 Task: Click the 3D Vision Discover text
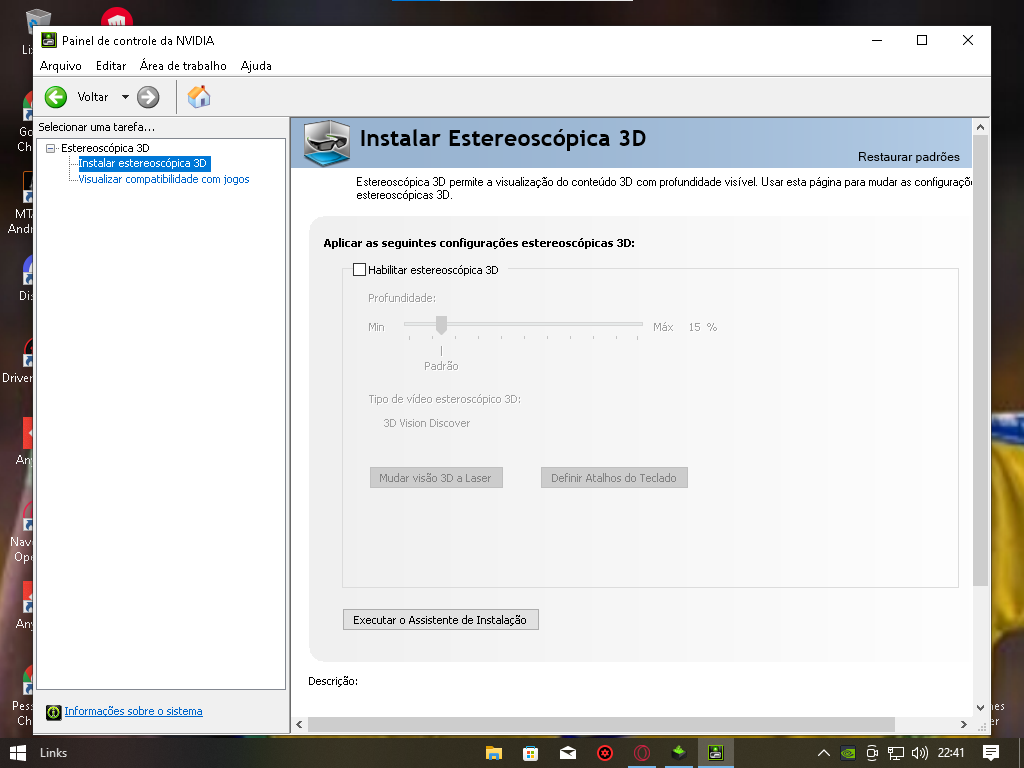point(426,423)
